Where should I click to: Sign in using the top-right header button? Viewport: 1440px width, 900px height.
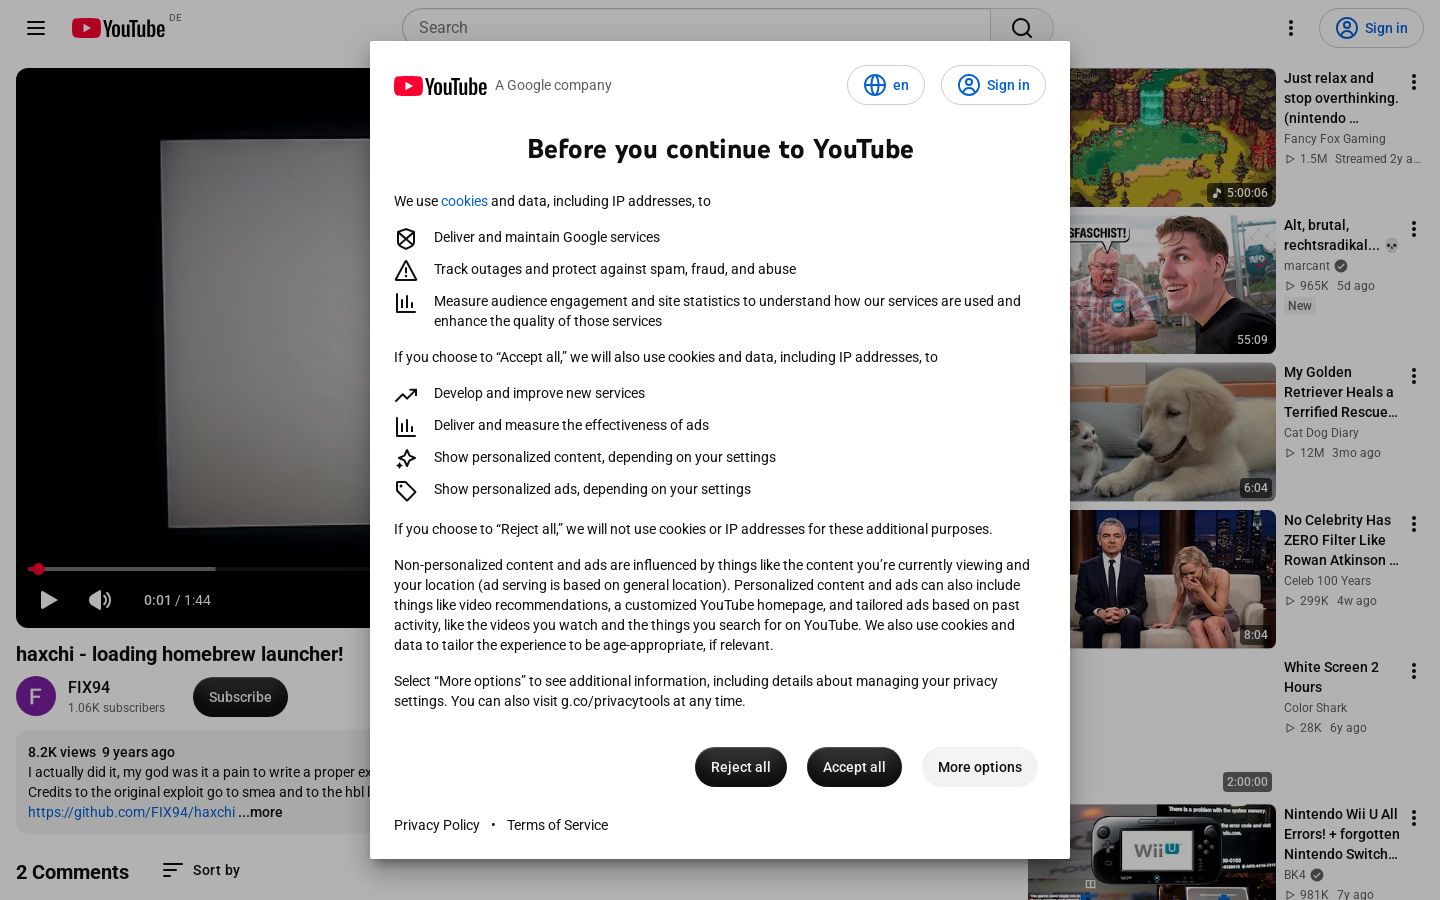pyautogui.click(x=1371, y=28)
